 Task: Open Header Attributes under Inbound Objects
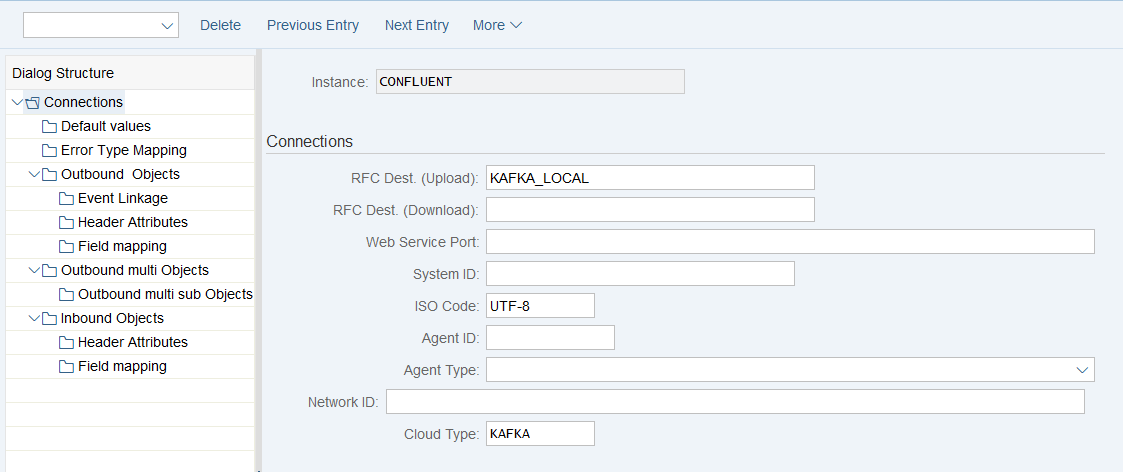pos(133,342)
